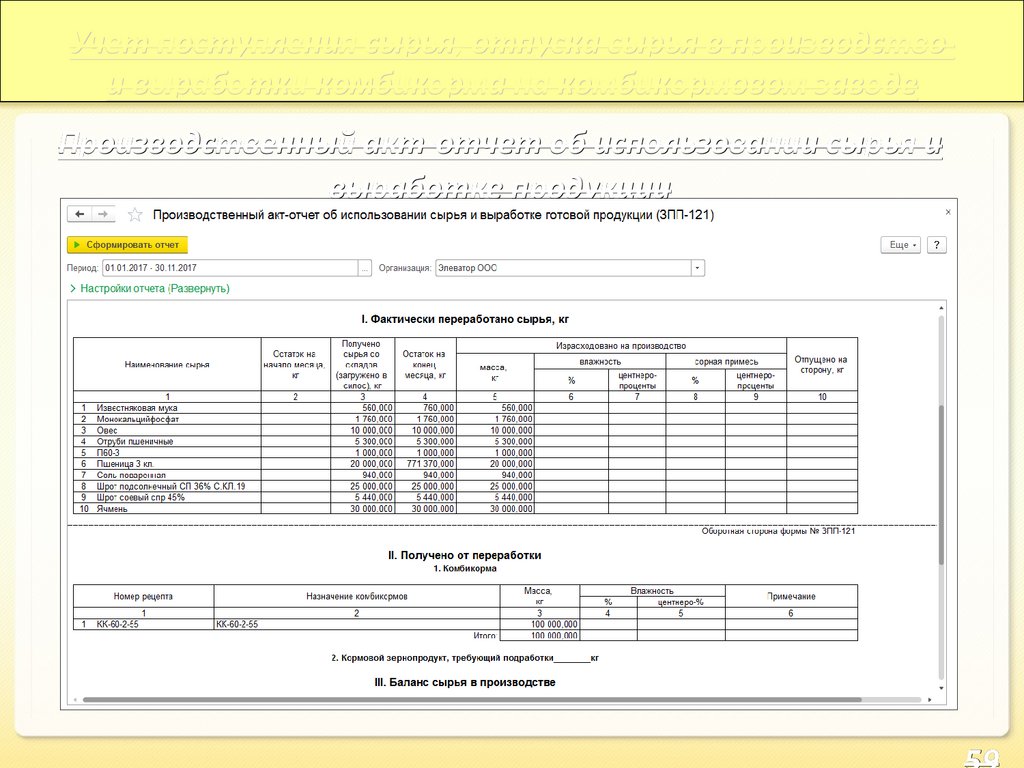Expand Настройки отчета settings section

coord(150,289)
